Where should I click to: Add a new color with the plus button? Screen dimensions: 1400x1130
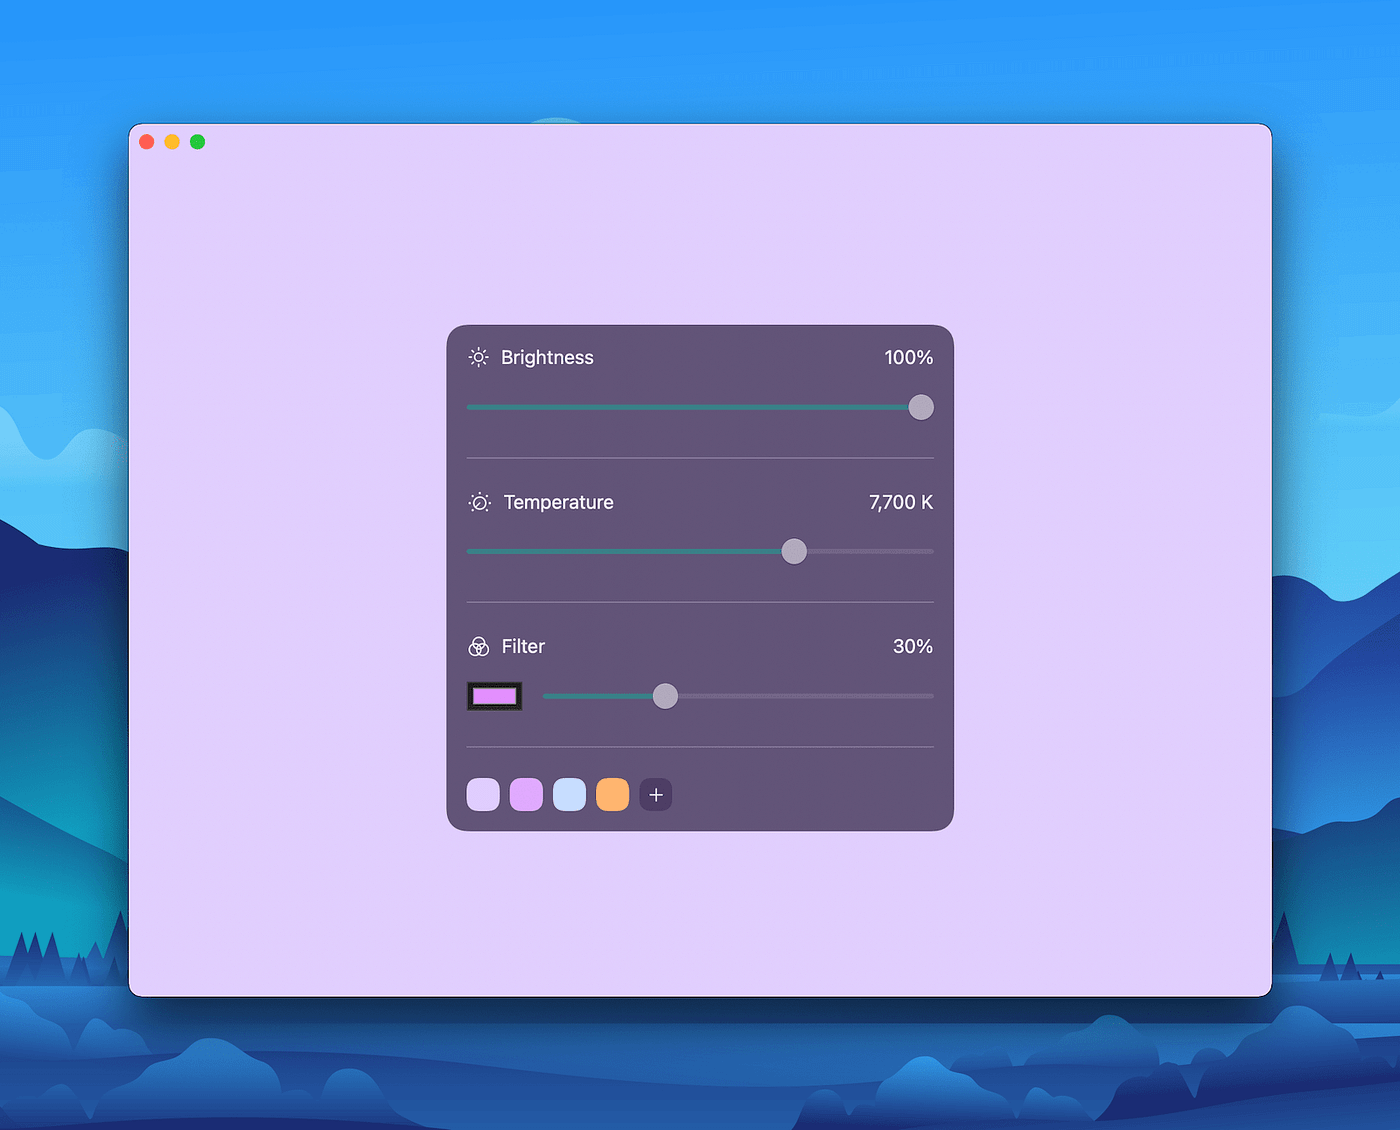click(656, 794)
